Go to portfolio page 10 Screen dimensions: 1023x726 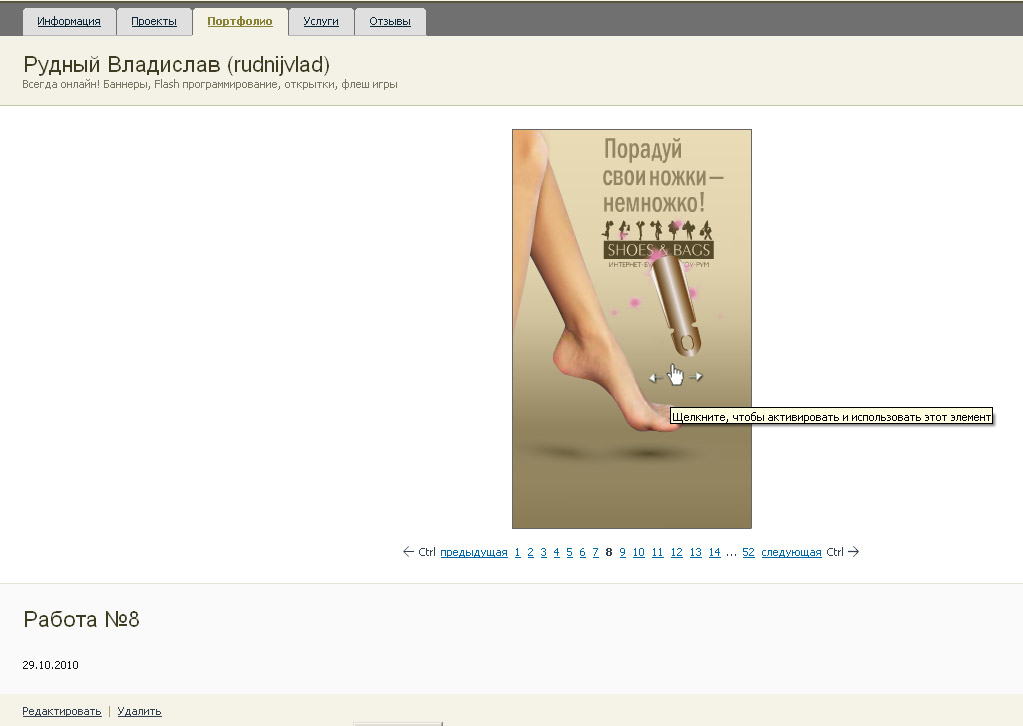click(x=639, y=552)
